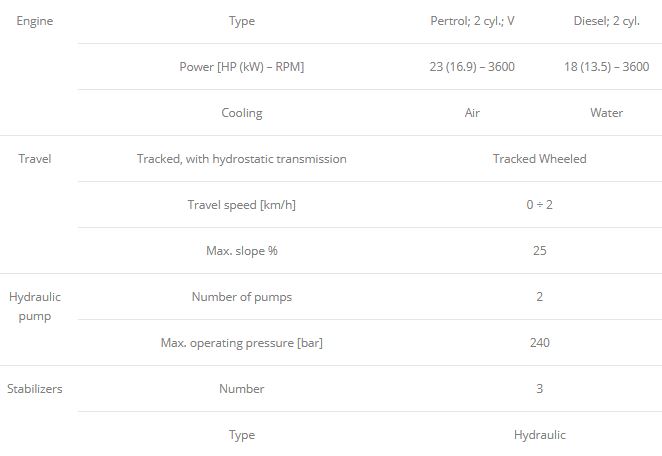662x456 pixels.
Task: Click the "Max. operating pressure [bar]" label
Action: click(241, 343)
